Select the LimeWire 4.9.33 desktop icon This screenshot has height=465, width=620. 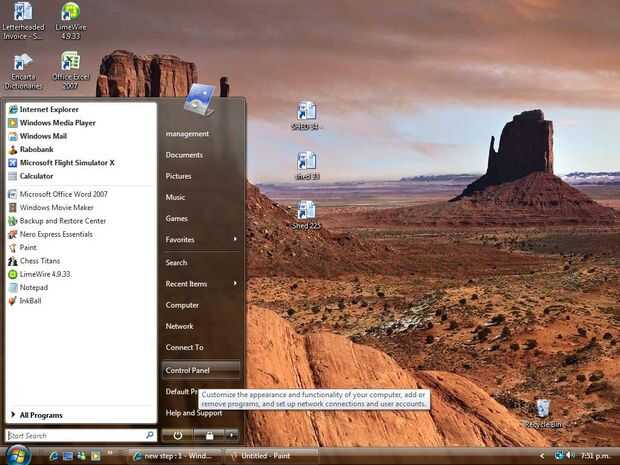pyautogui.click(x=71, y=21)
